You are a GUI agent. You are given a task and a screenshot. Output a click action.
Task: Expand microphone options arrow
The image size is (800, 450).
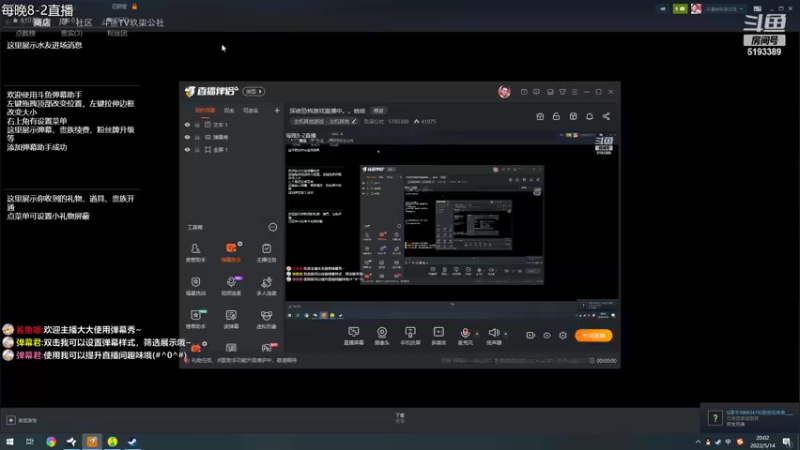(x=477, y=334)
